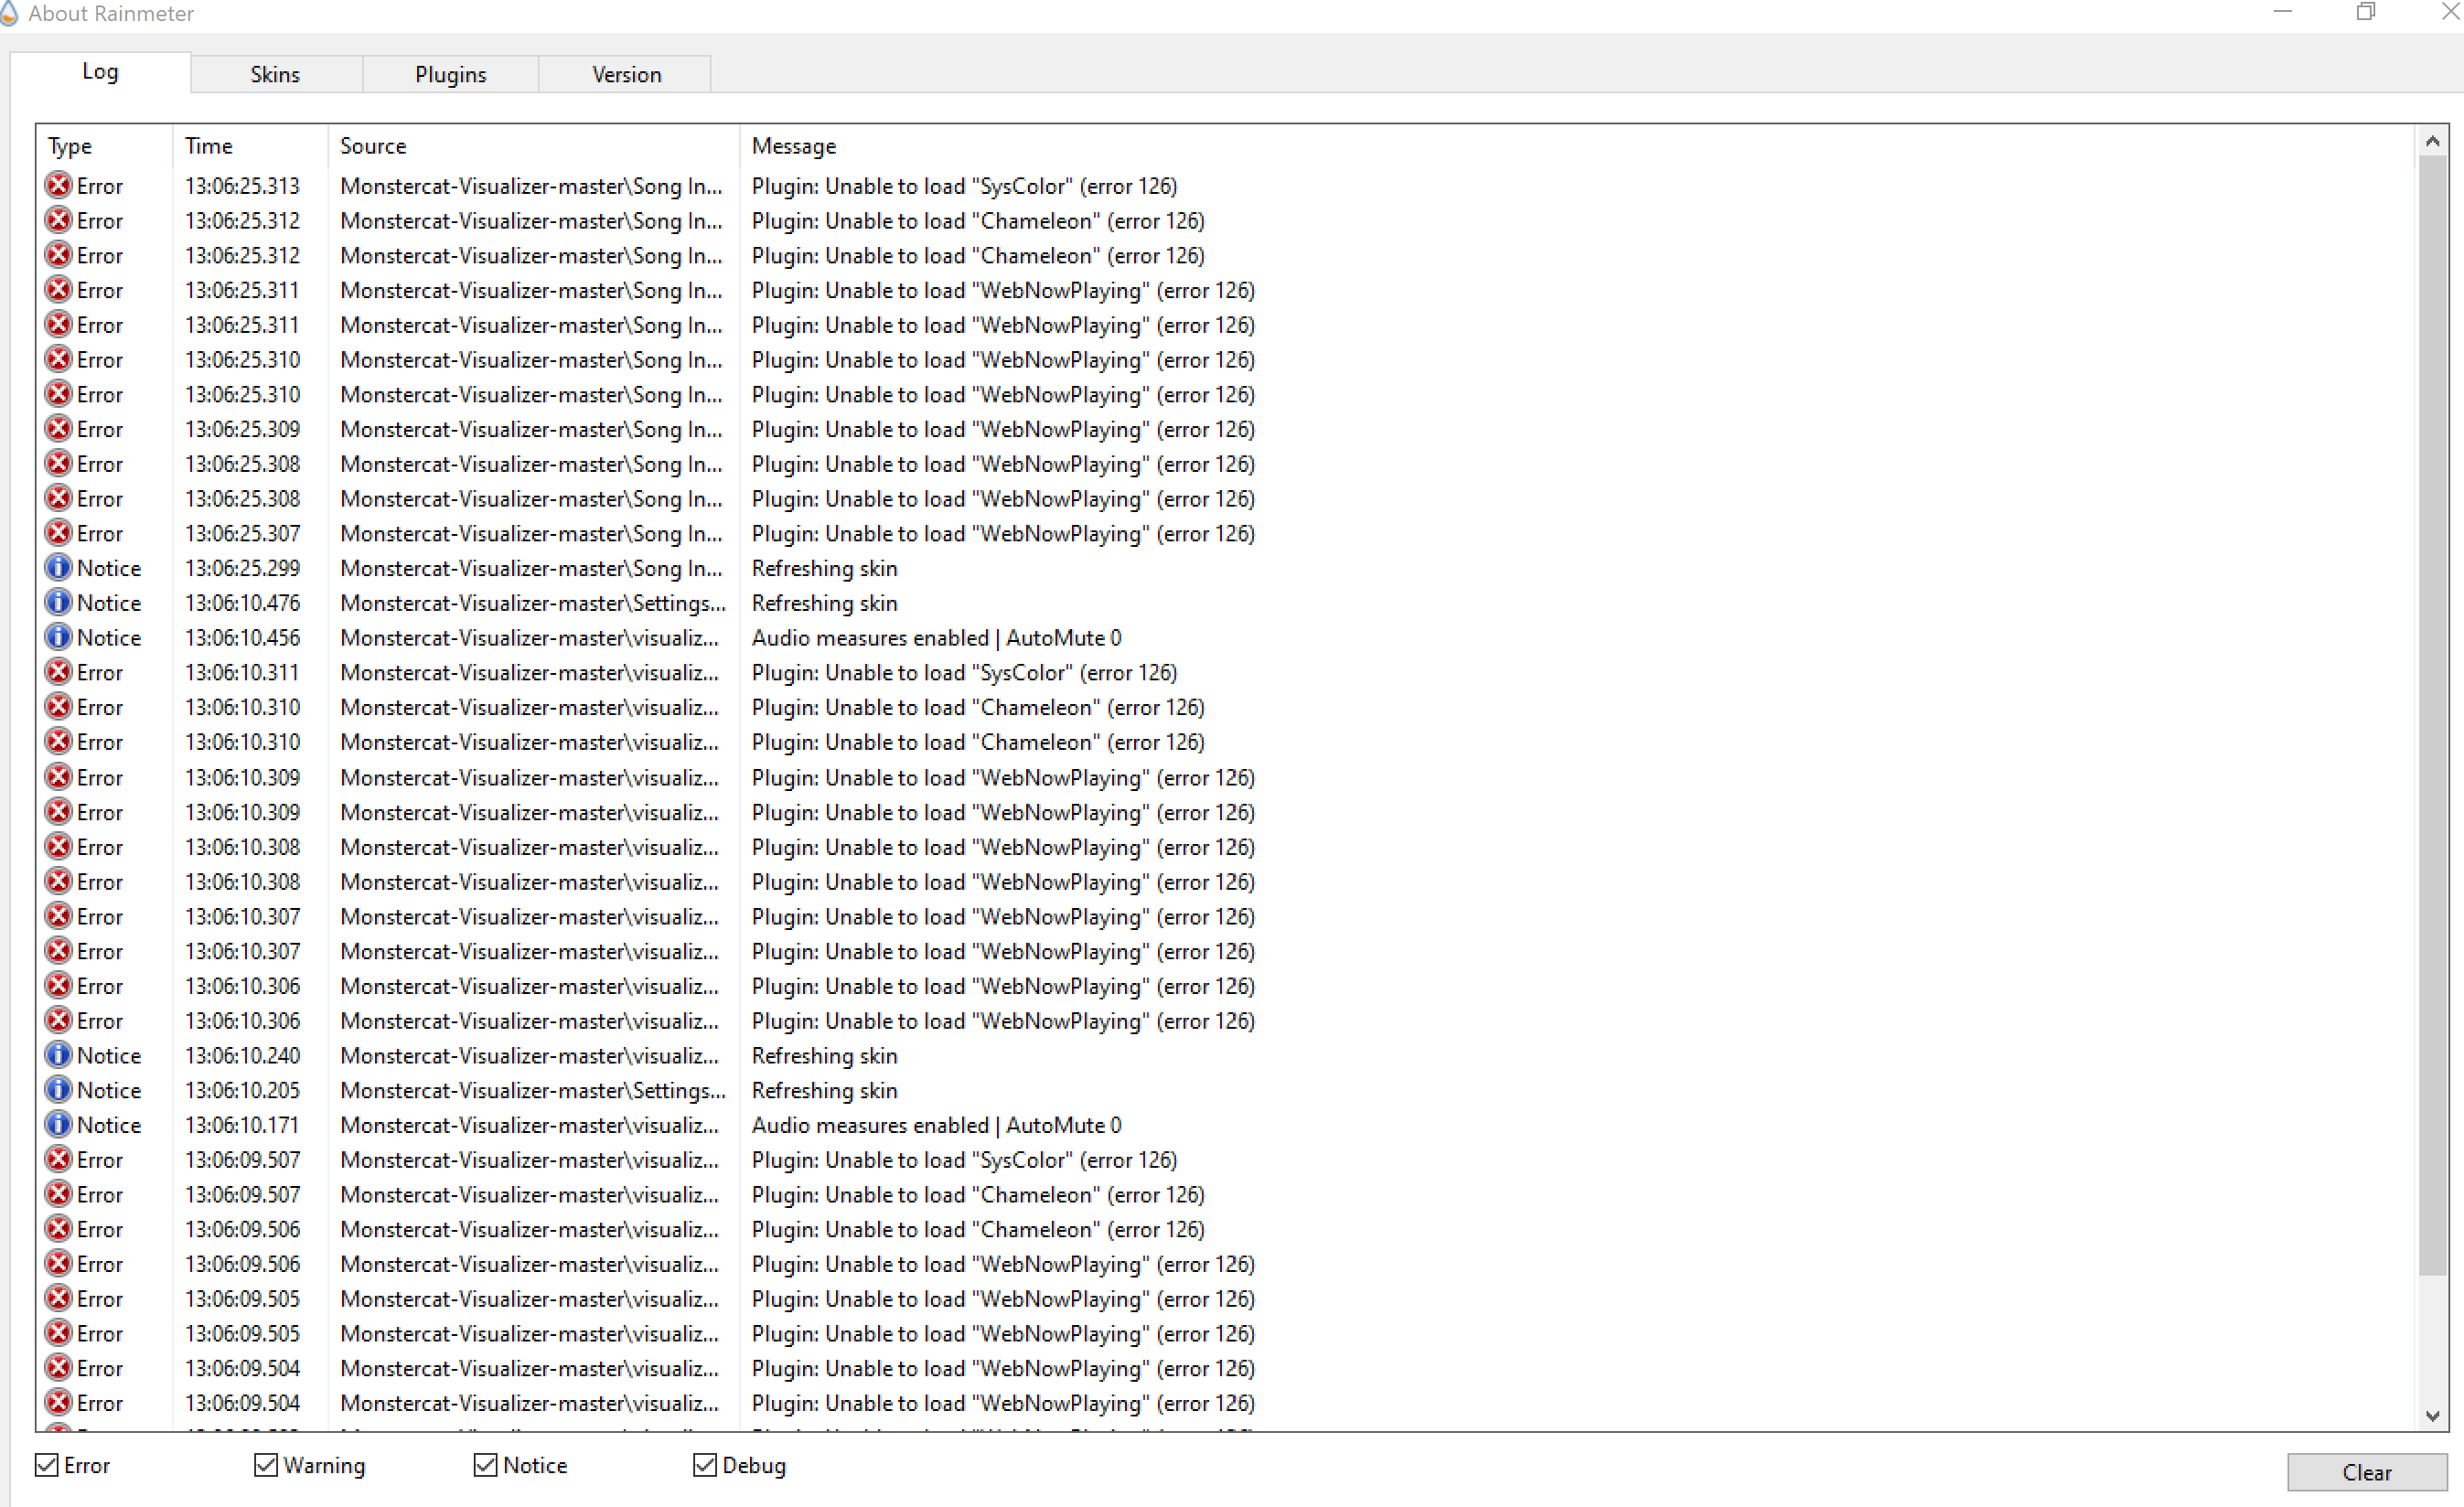Click error icon of SysColor entry at 13:06:10.311

pyautogui.click(x=59, y=672)
